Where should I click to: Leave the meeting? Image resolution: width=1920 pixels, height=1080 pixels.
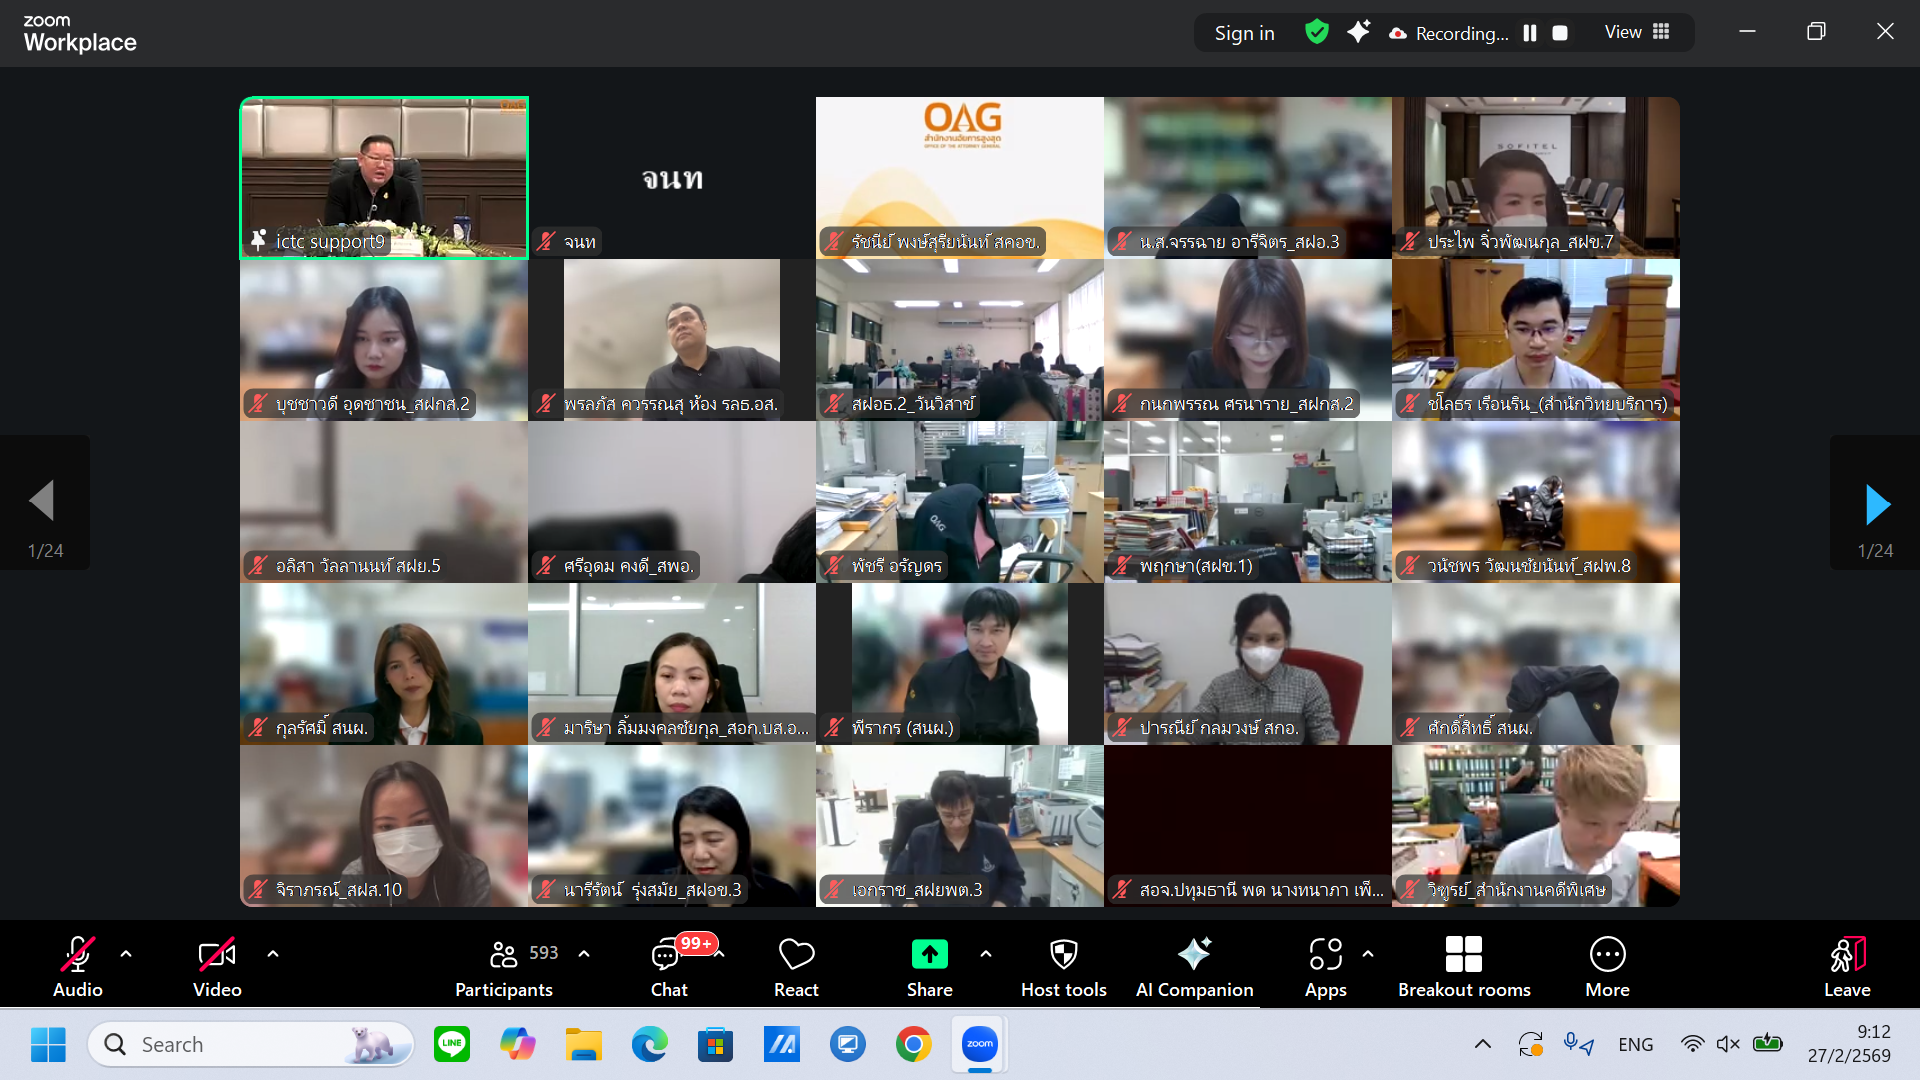pos(1847,968)
